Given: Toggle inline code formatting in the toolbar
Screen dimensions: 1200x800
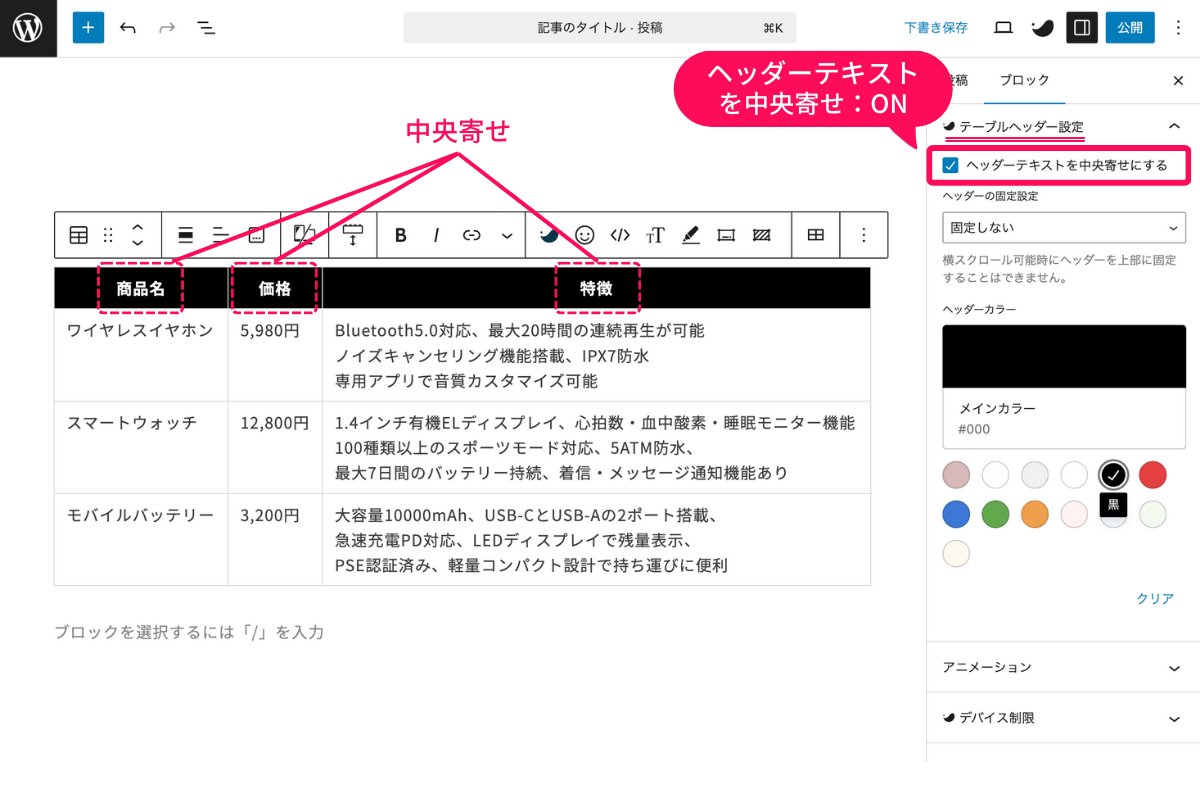Looking at the screenshot, I should [619, 235].
